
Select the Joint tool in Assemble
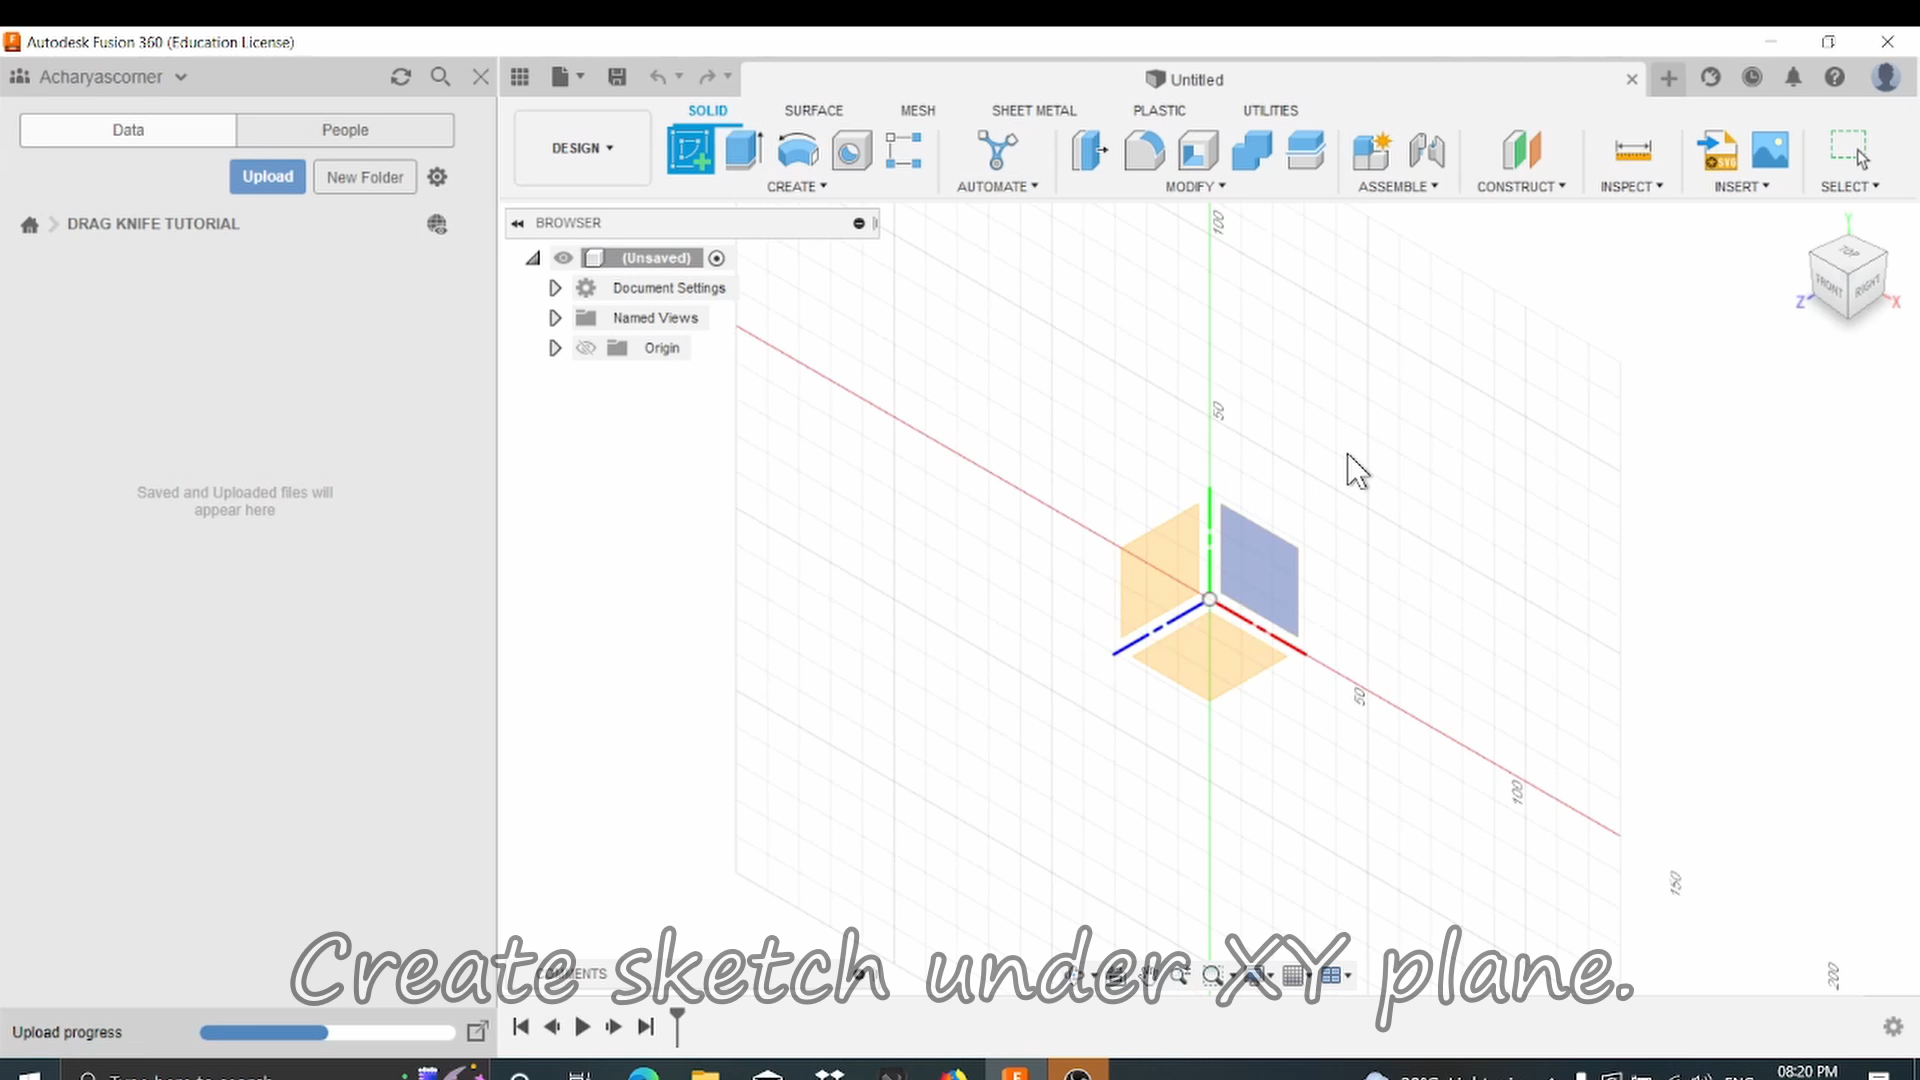1422,150
